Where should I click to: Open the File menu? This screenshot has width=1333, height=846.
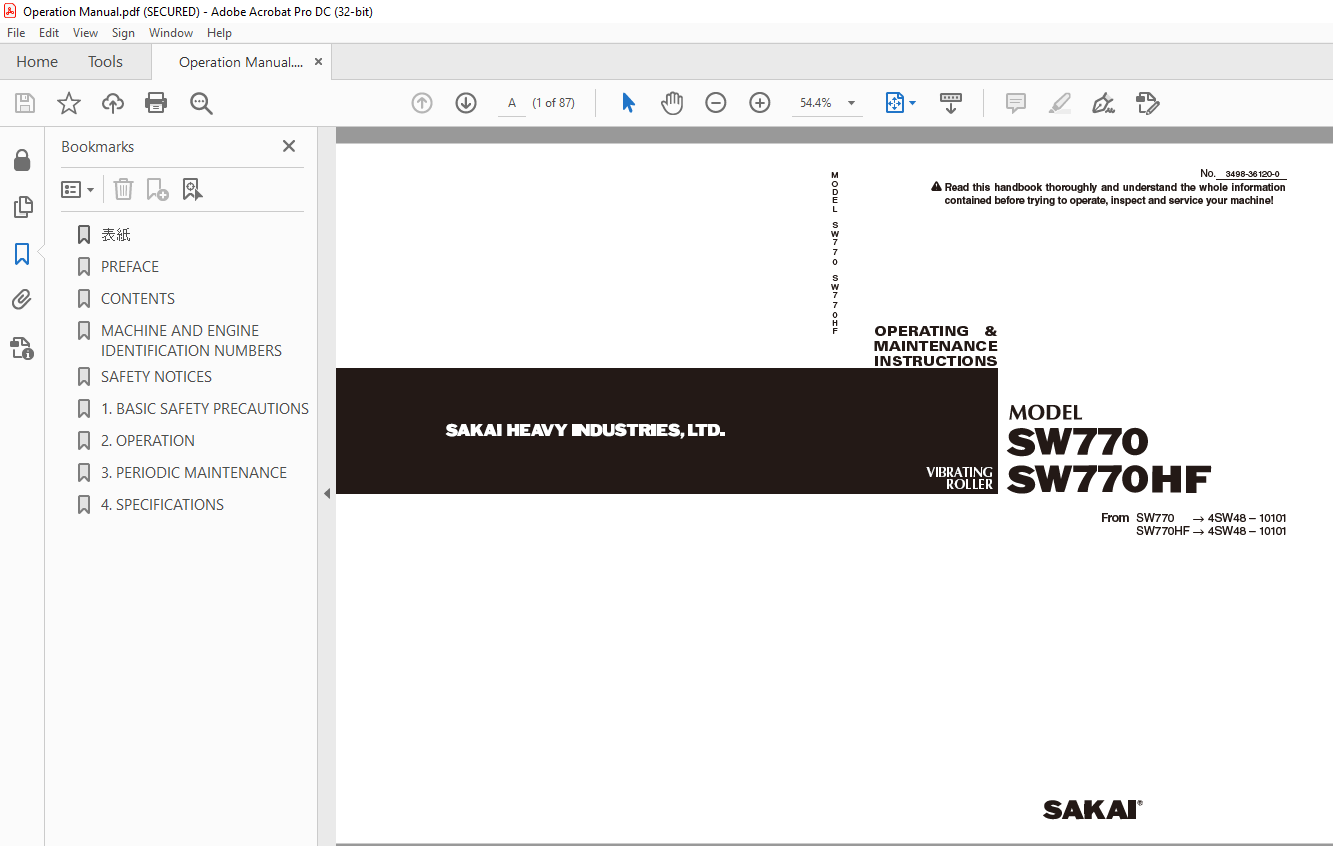coord(16,33)
